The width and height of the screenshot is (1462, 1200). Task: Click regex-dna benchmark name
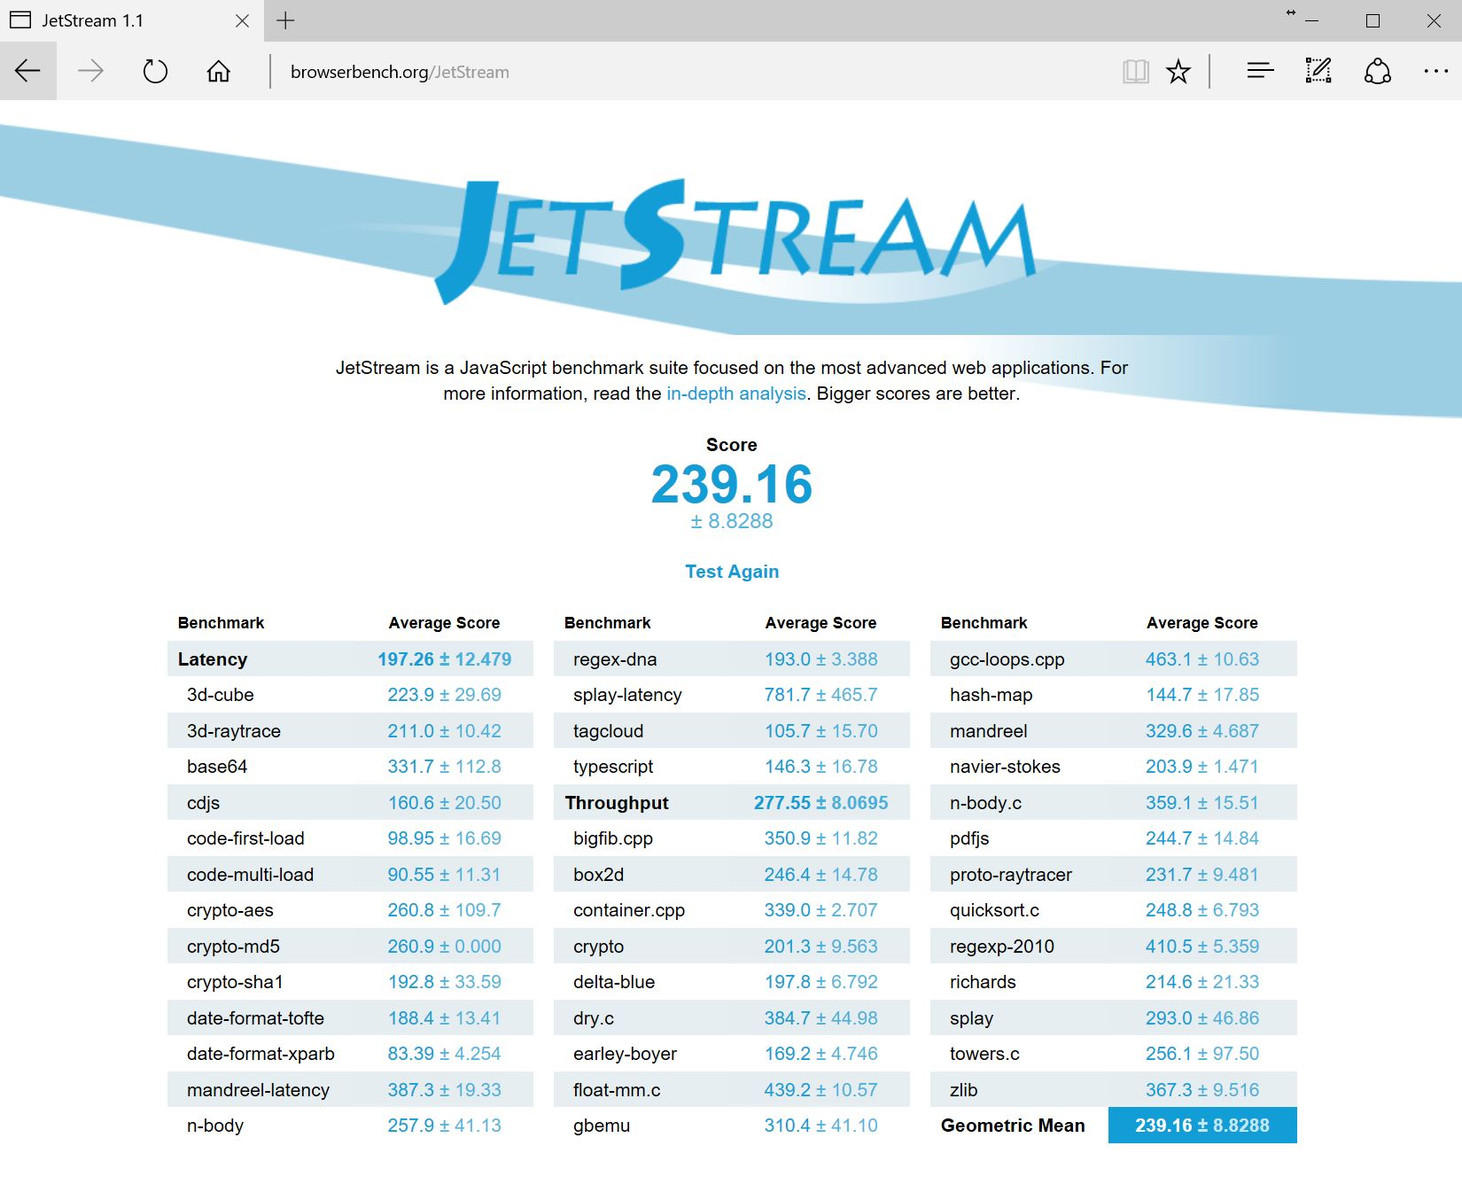pyautogui.click(x=615, y=660)
